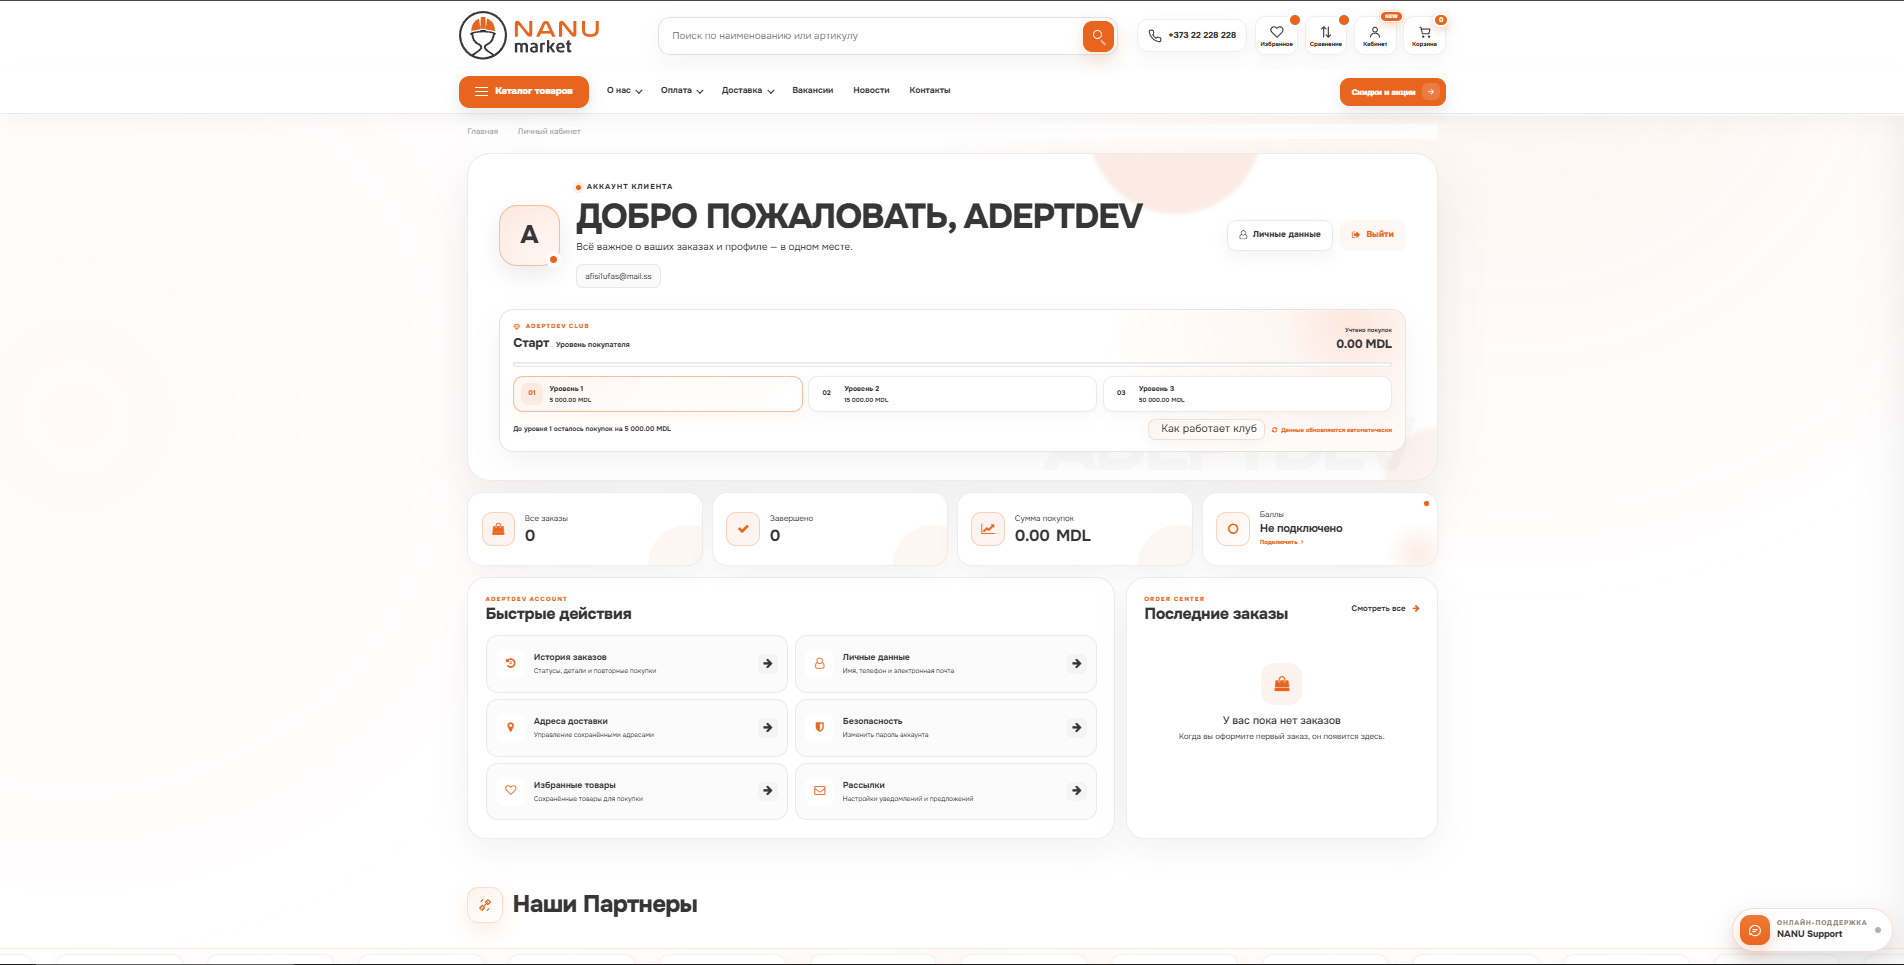The height and width of the screenshot is (965, 1904).
Task: Click the checkmark icon for completed orders
Action: click(x=743, y=529)
